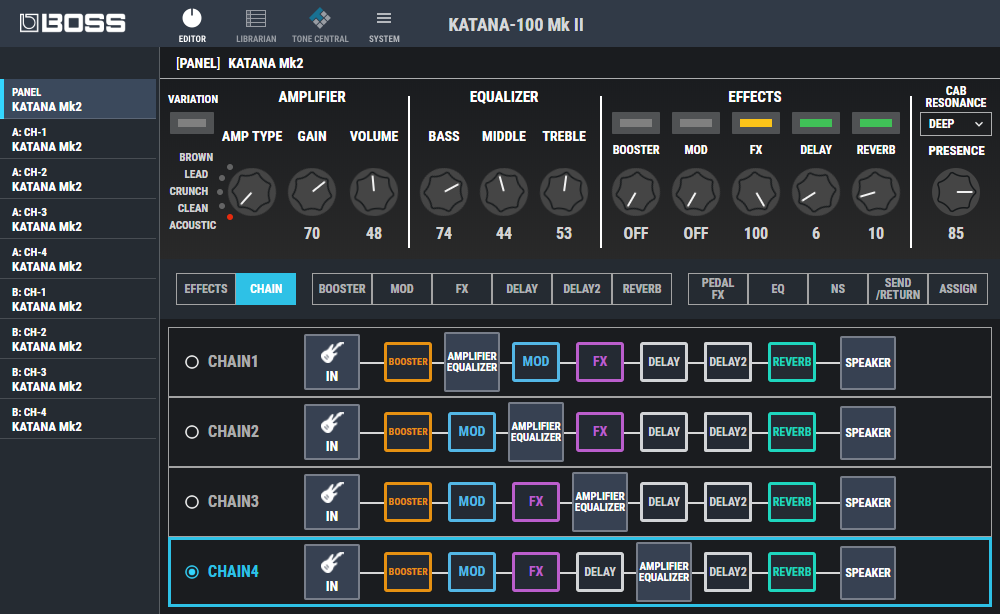
Task: Select Amplifier Equalizer block in CHAIN3
Action: coord(599,502)
